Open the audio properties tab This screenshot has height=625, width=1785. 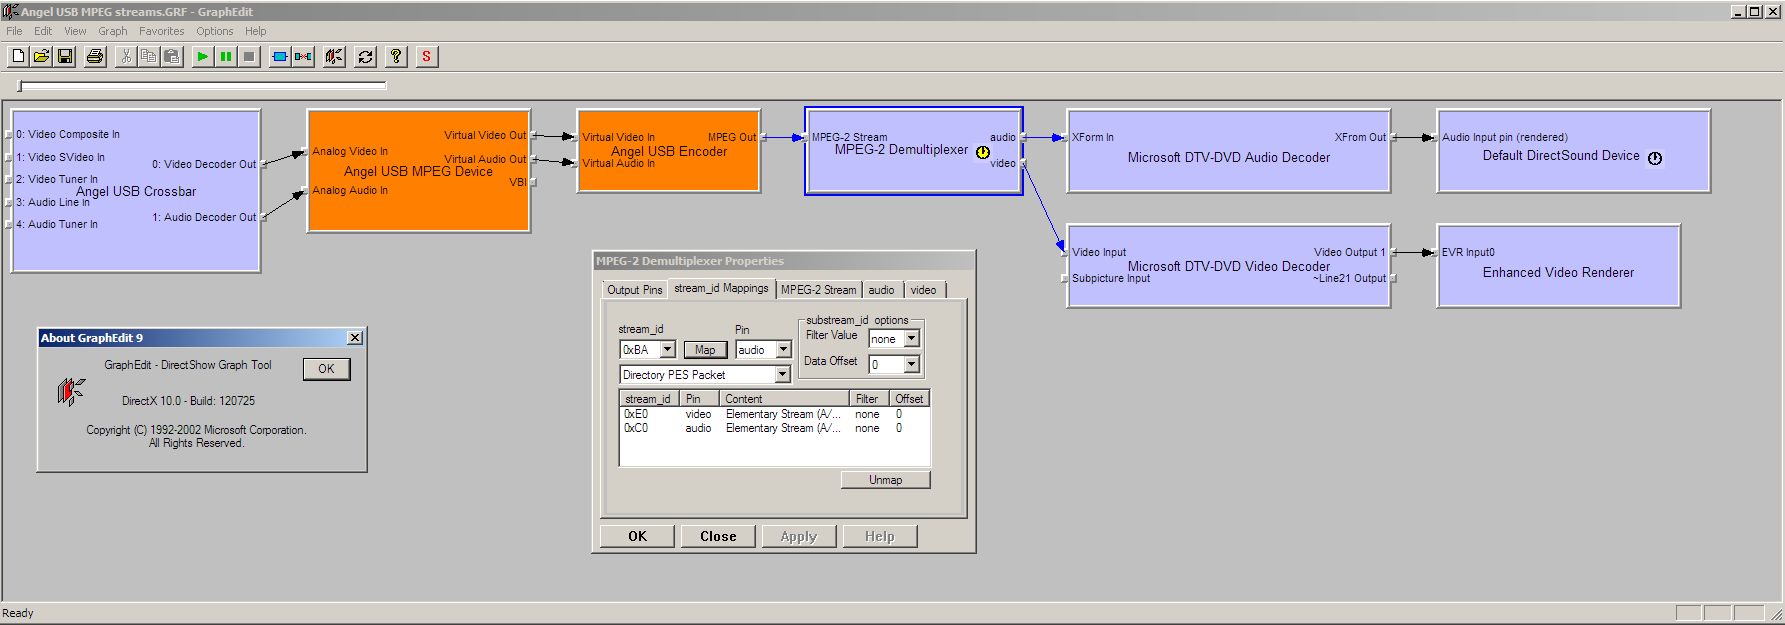coord(882,290)
